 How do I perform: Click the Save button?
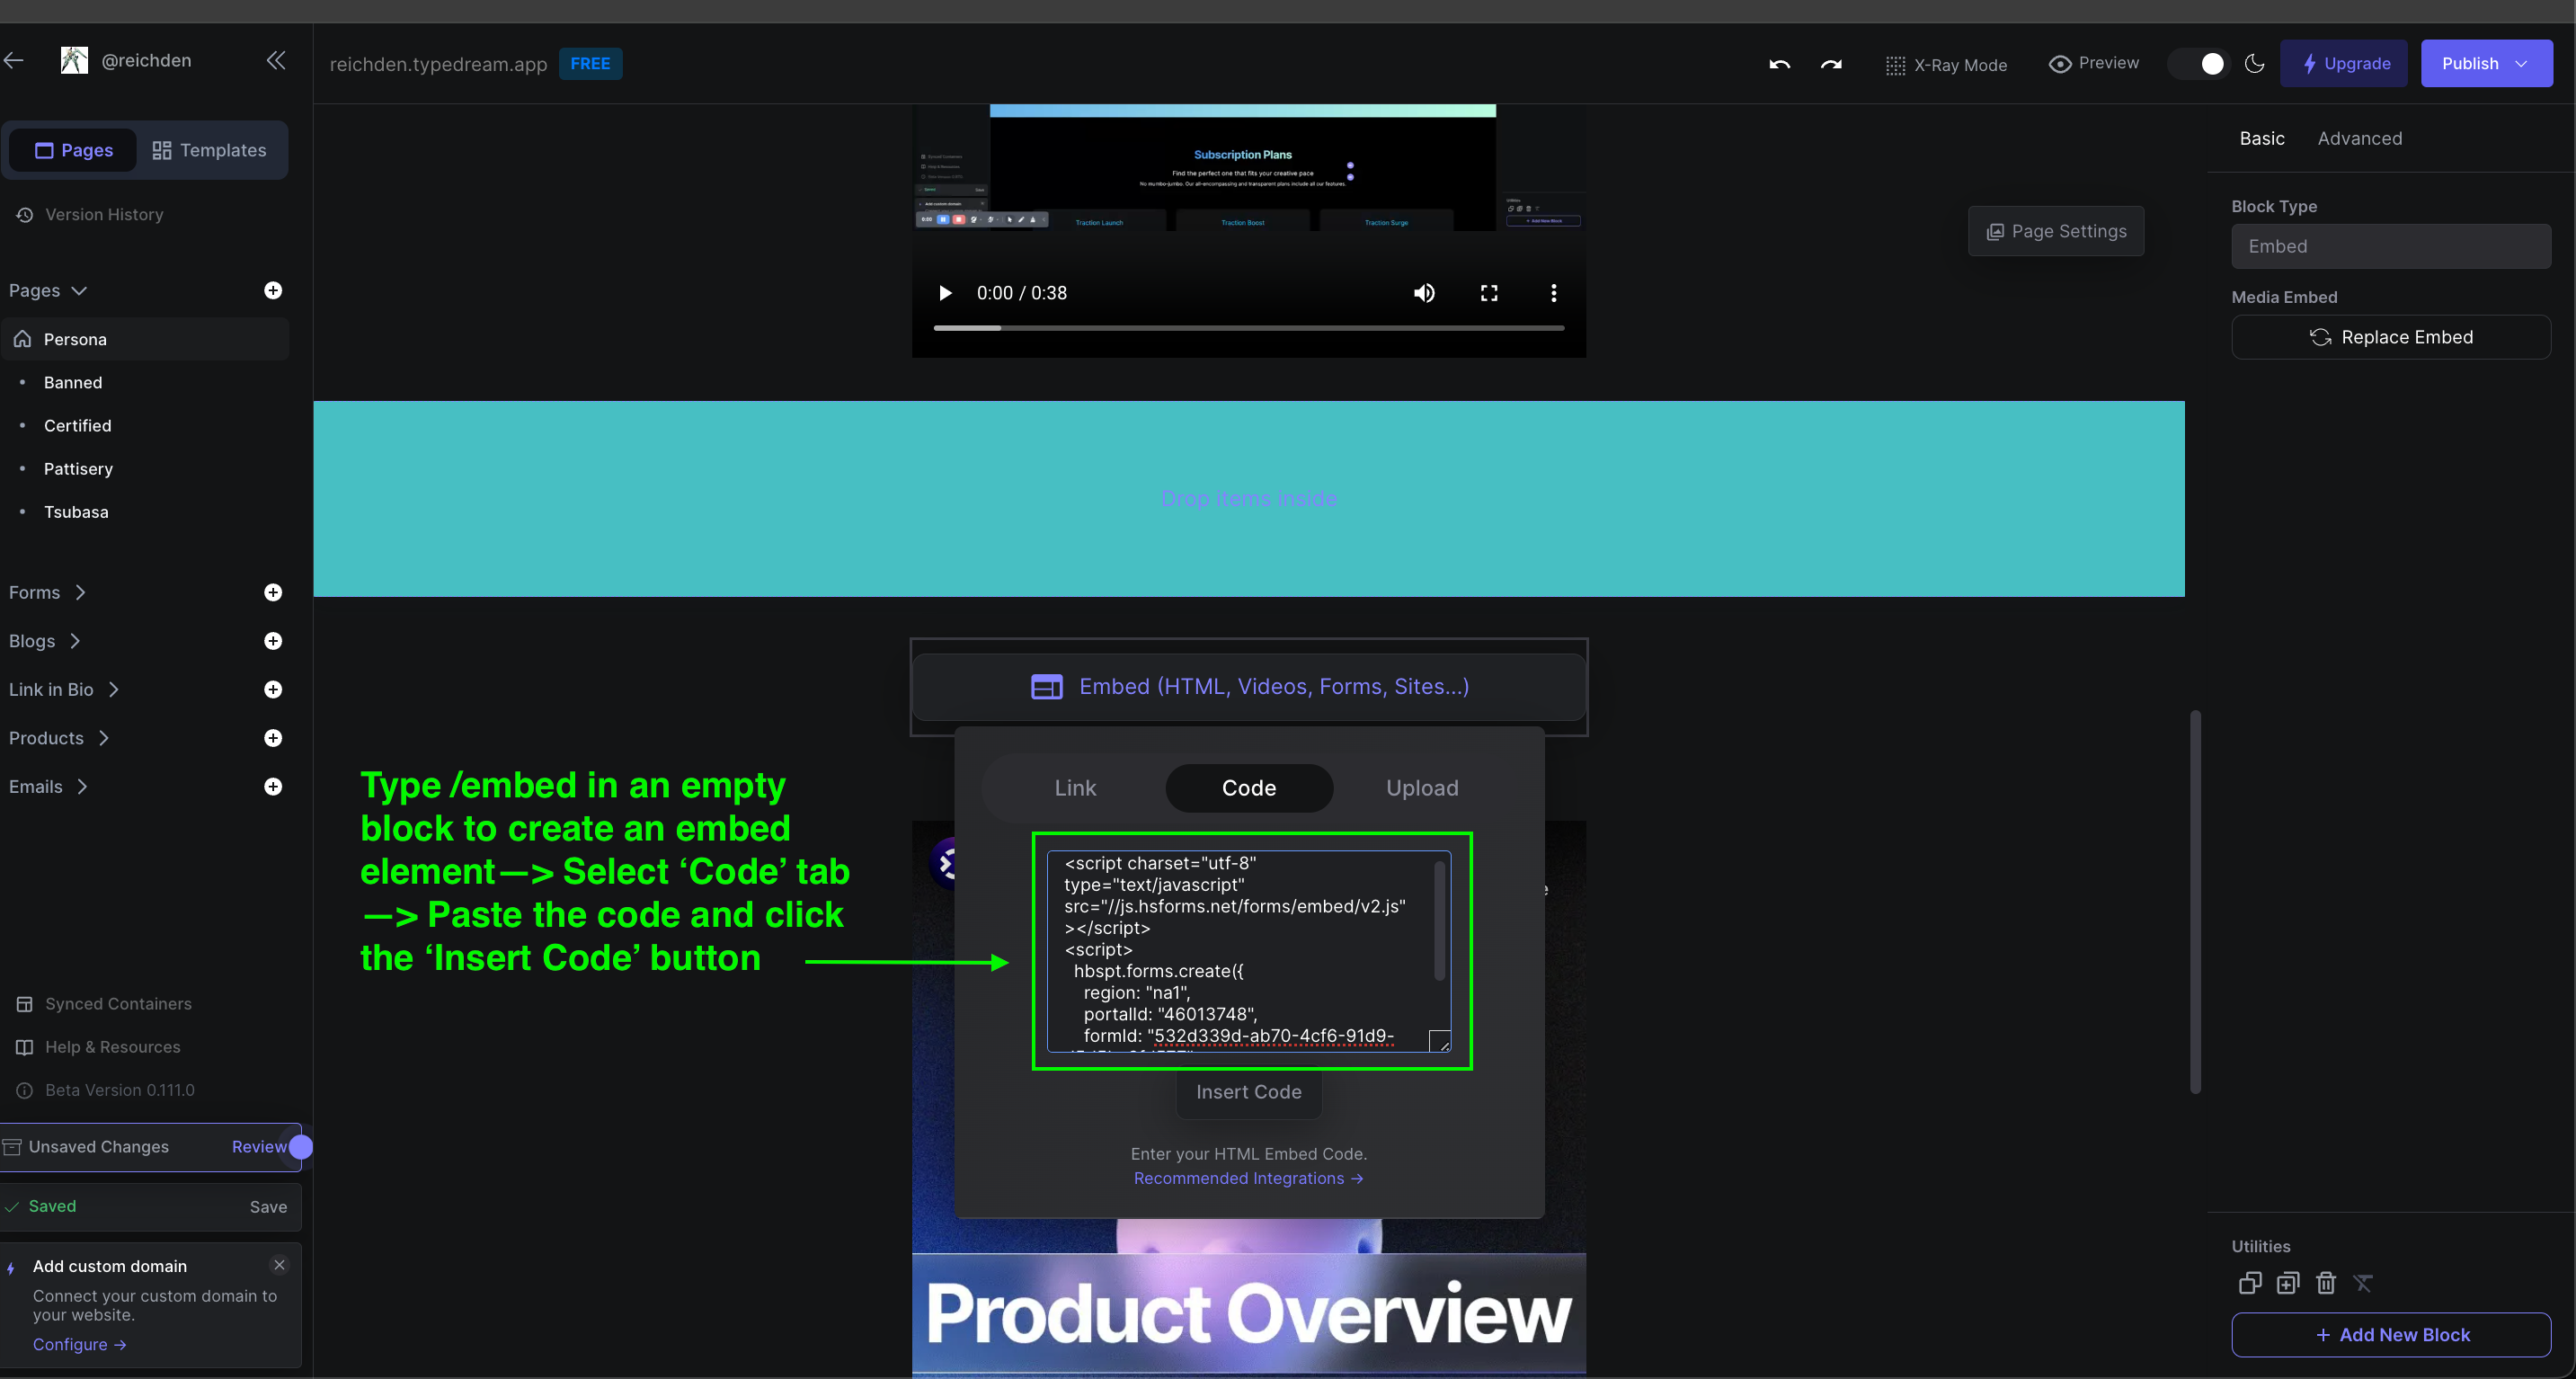268,1207
